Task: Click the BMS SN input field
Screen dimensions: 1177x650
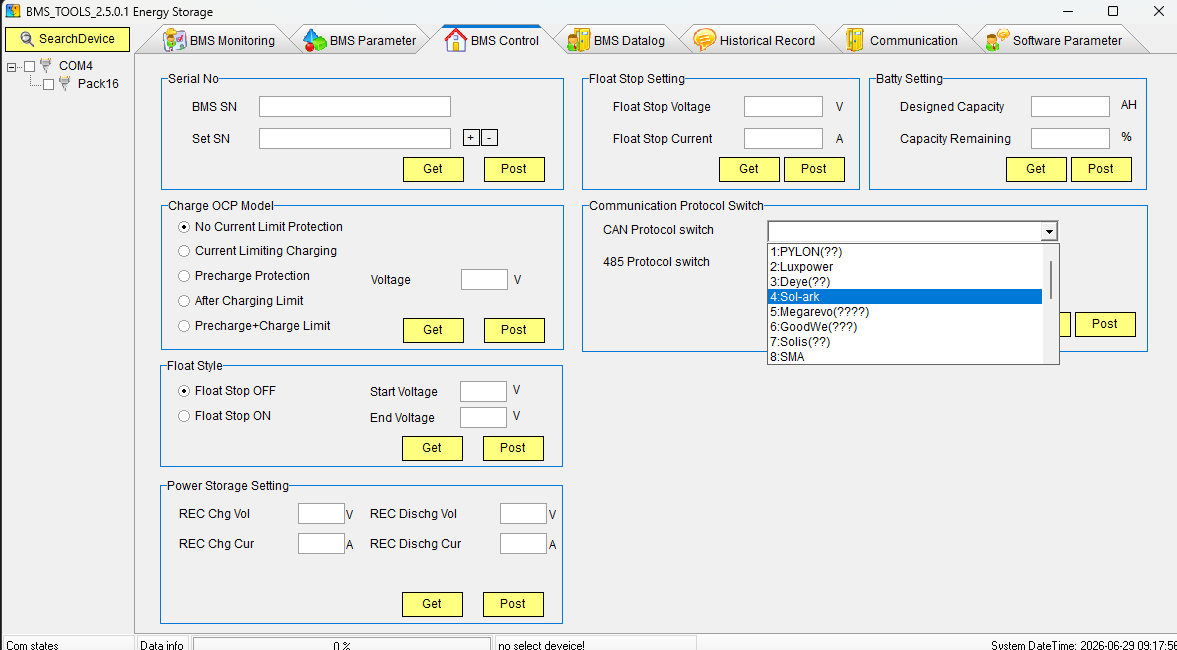Action: 354,107
